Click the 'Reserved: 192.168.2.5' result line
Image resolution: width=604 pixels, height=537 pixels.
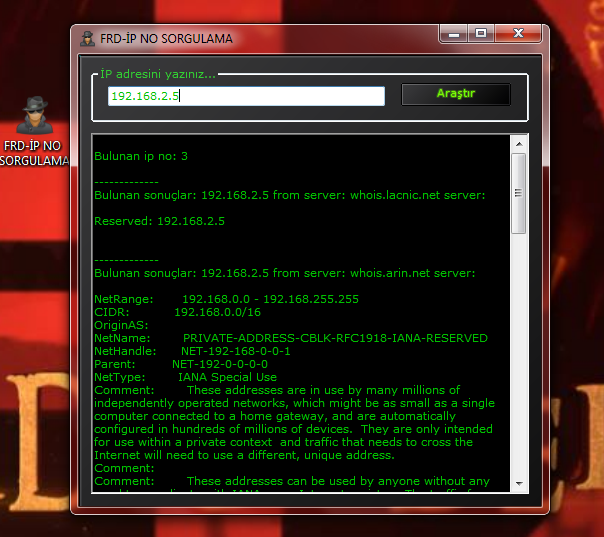point(159,221)
